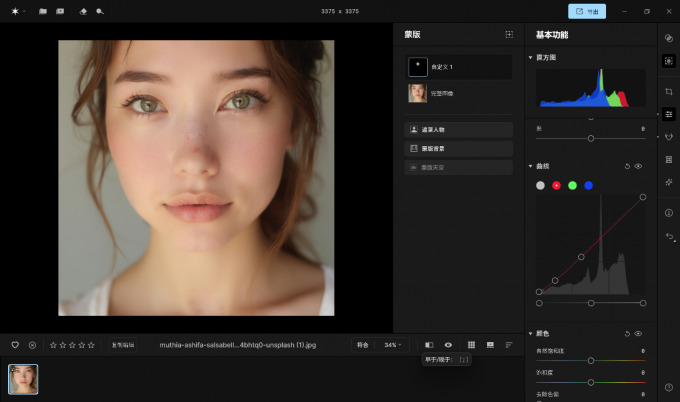Switch to grid view icon
680x402 pixels.
click(471, 345)
